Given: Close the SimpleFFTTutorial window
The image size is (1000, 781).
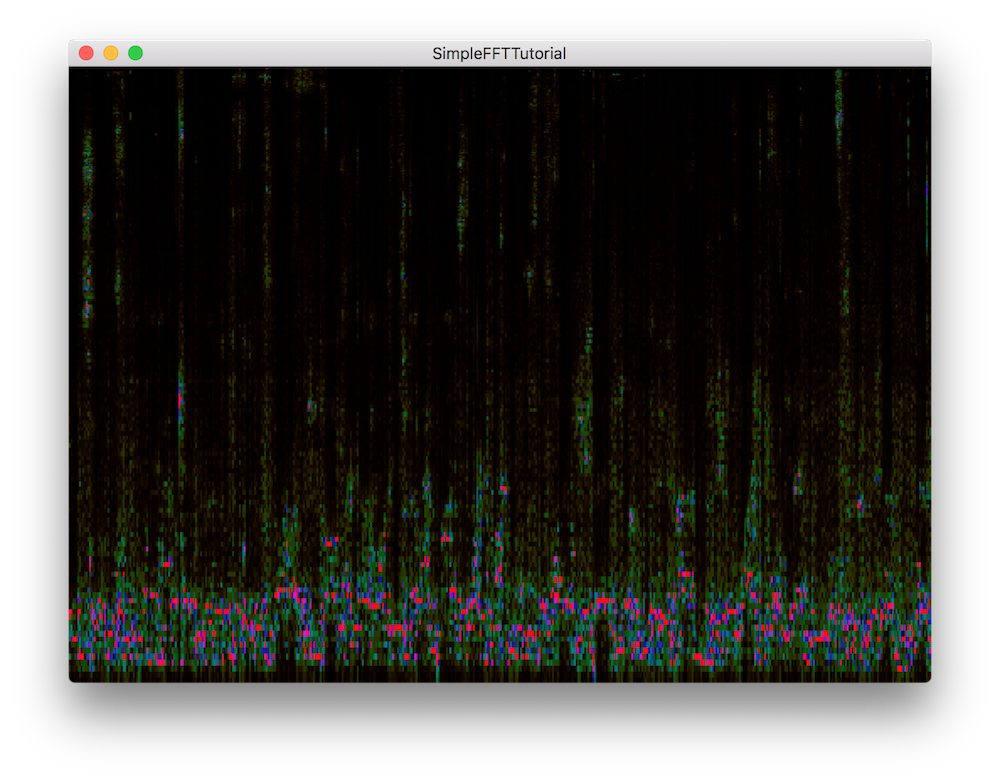Looking at the screenshot, I should [x=86, y=53].
